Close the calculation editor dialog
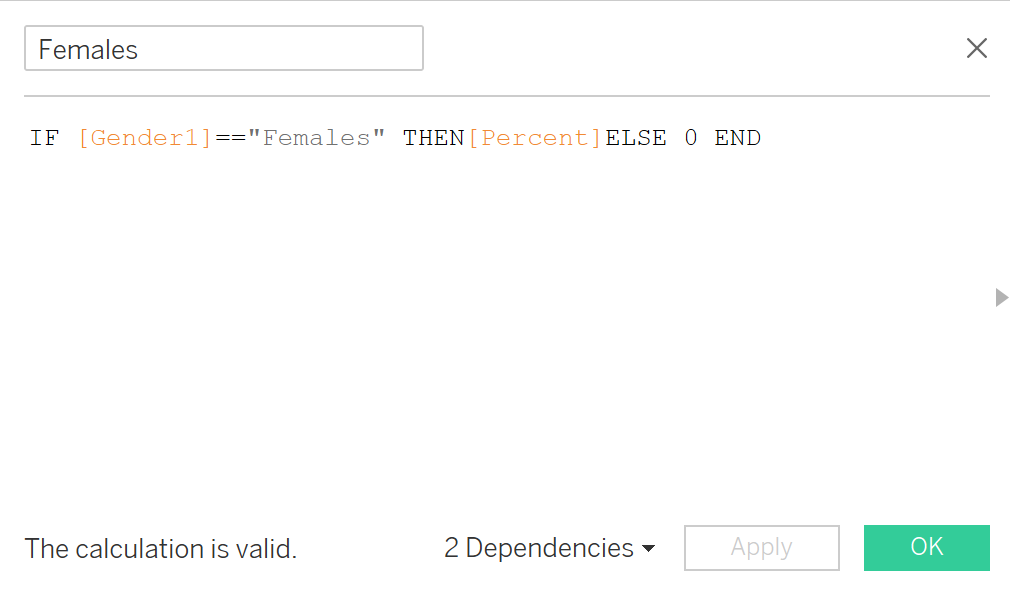 [976, 48]
